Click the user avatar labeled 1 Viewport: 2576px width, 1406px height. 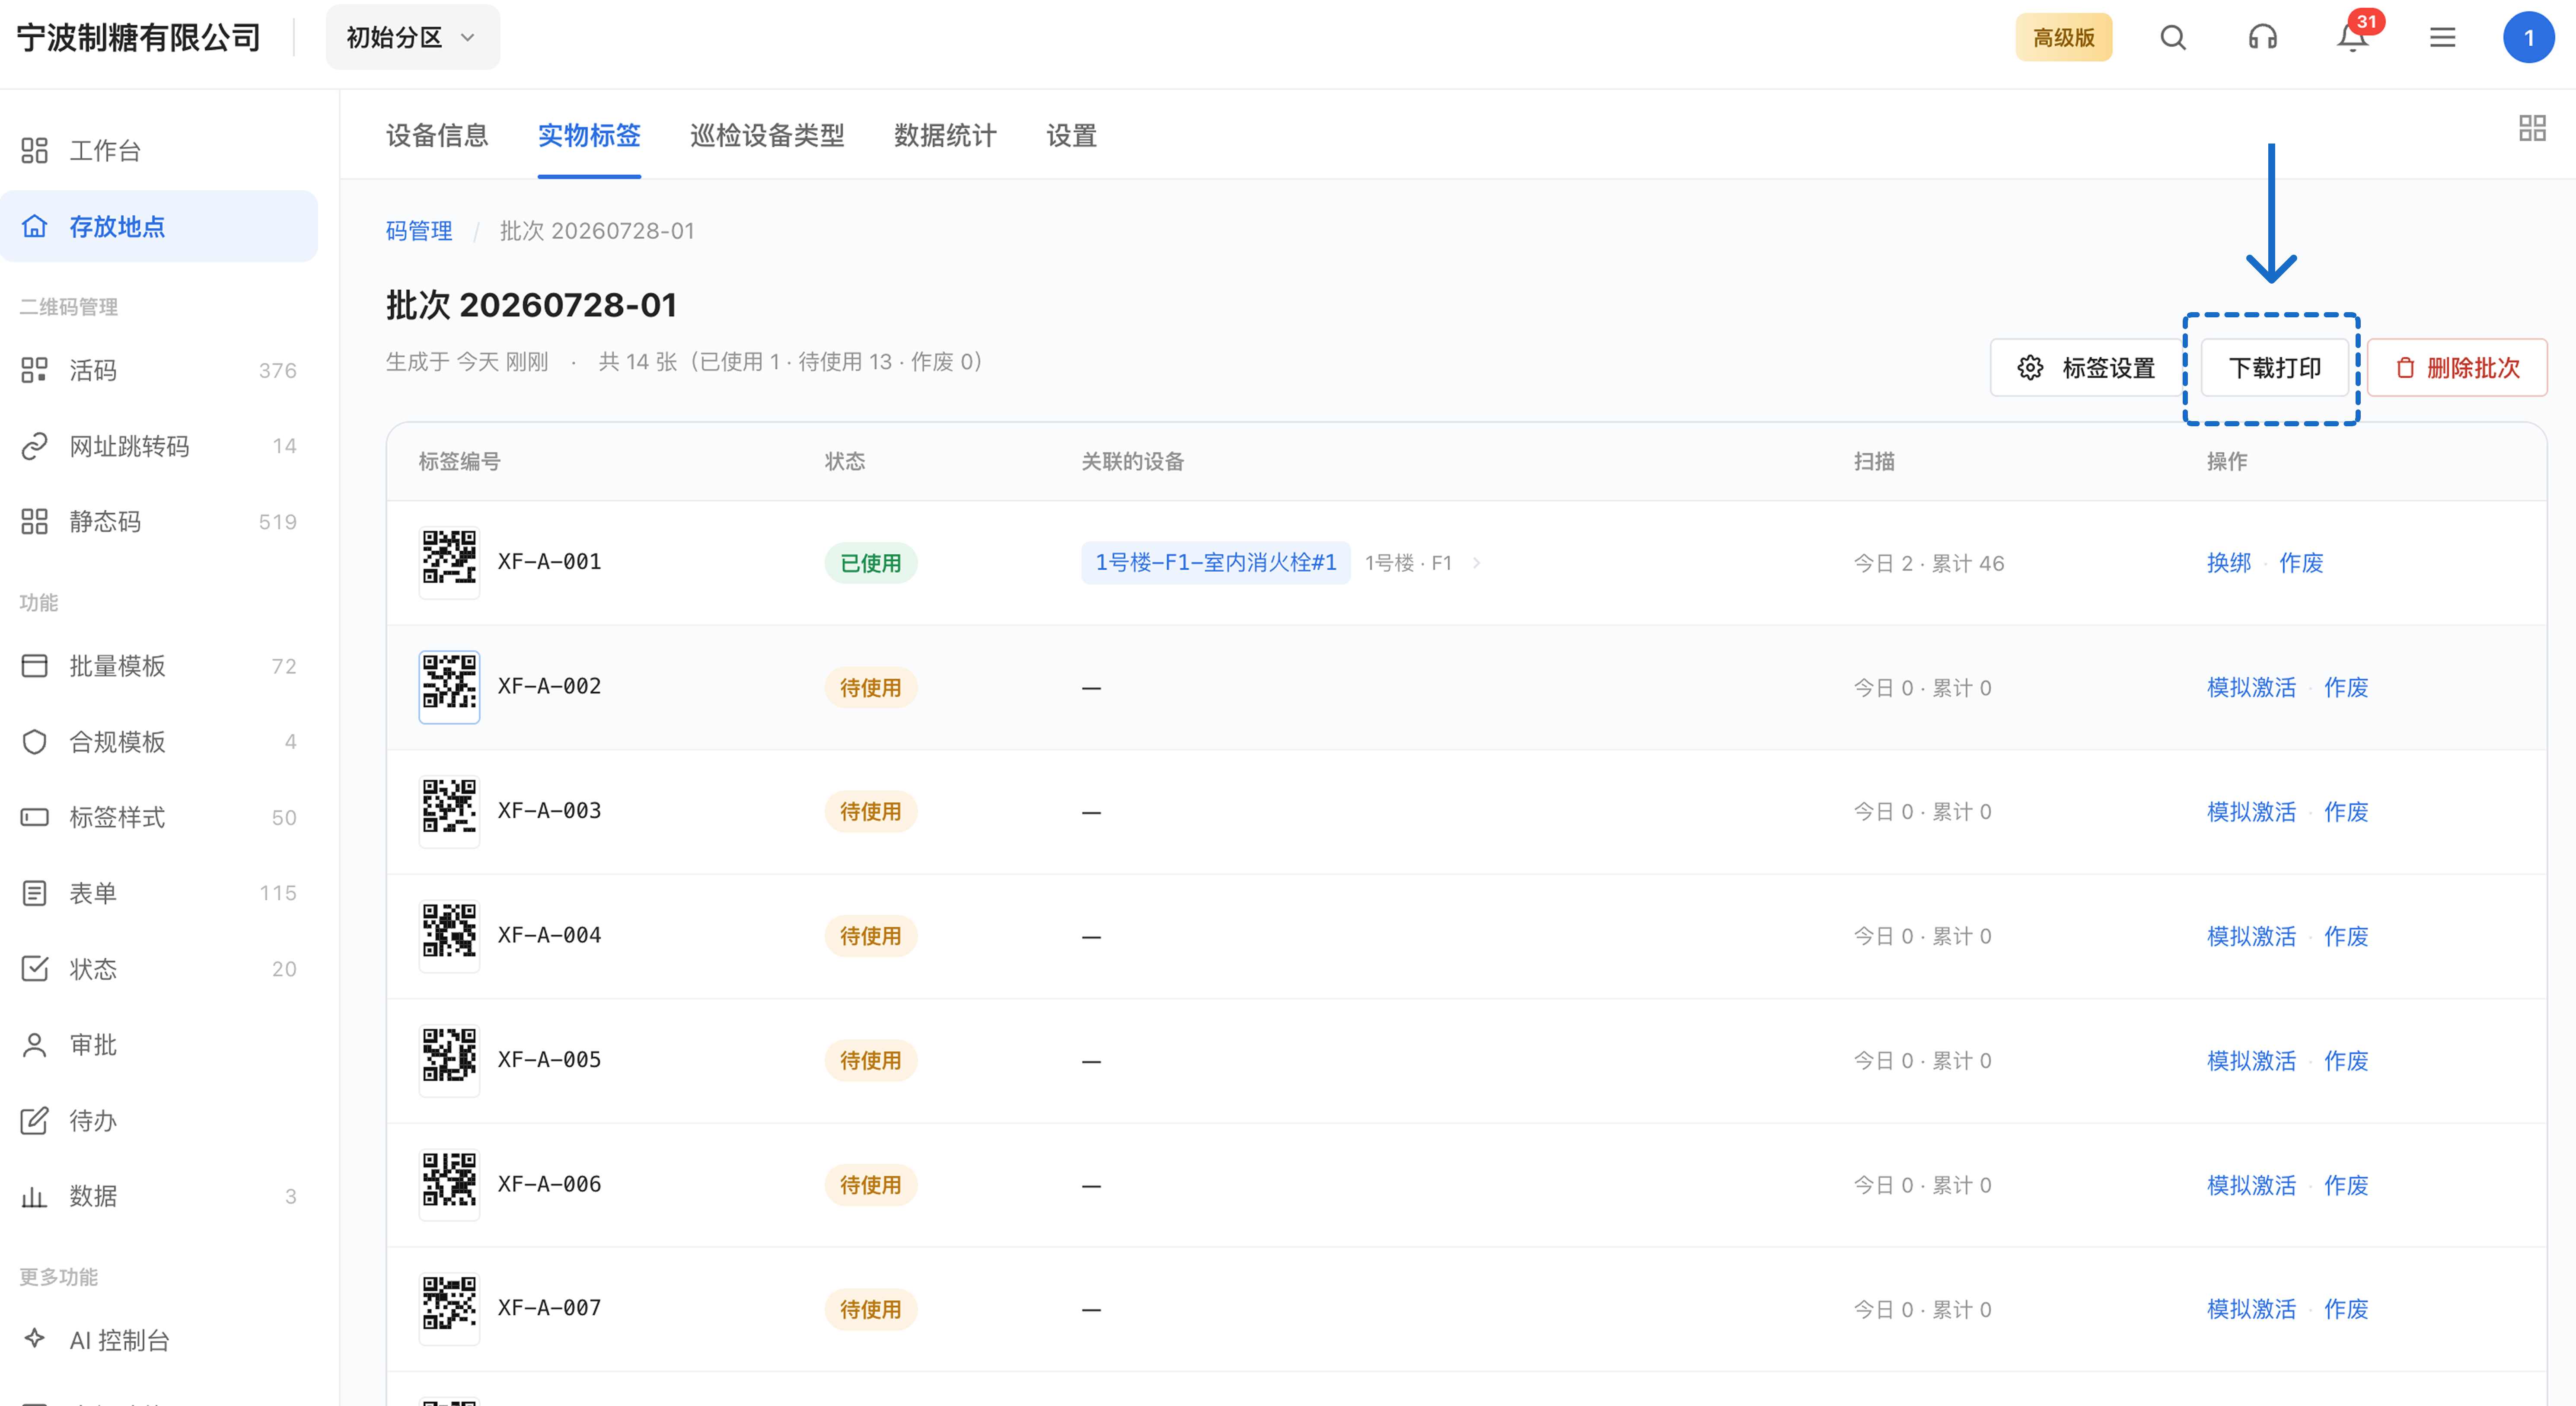[x=2529, y=38]
